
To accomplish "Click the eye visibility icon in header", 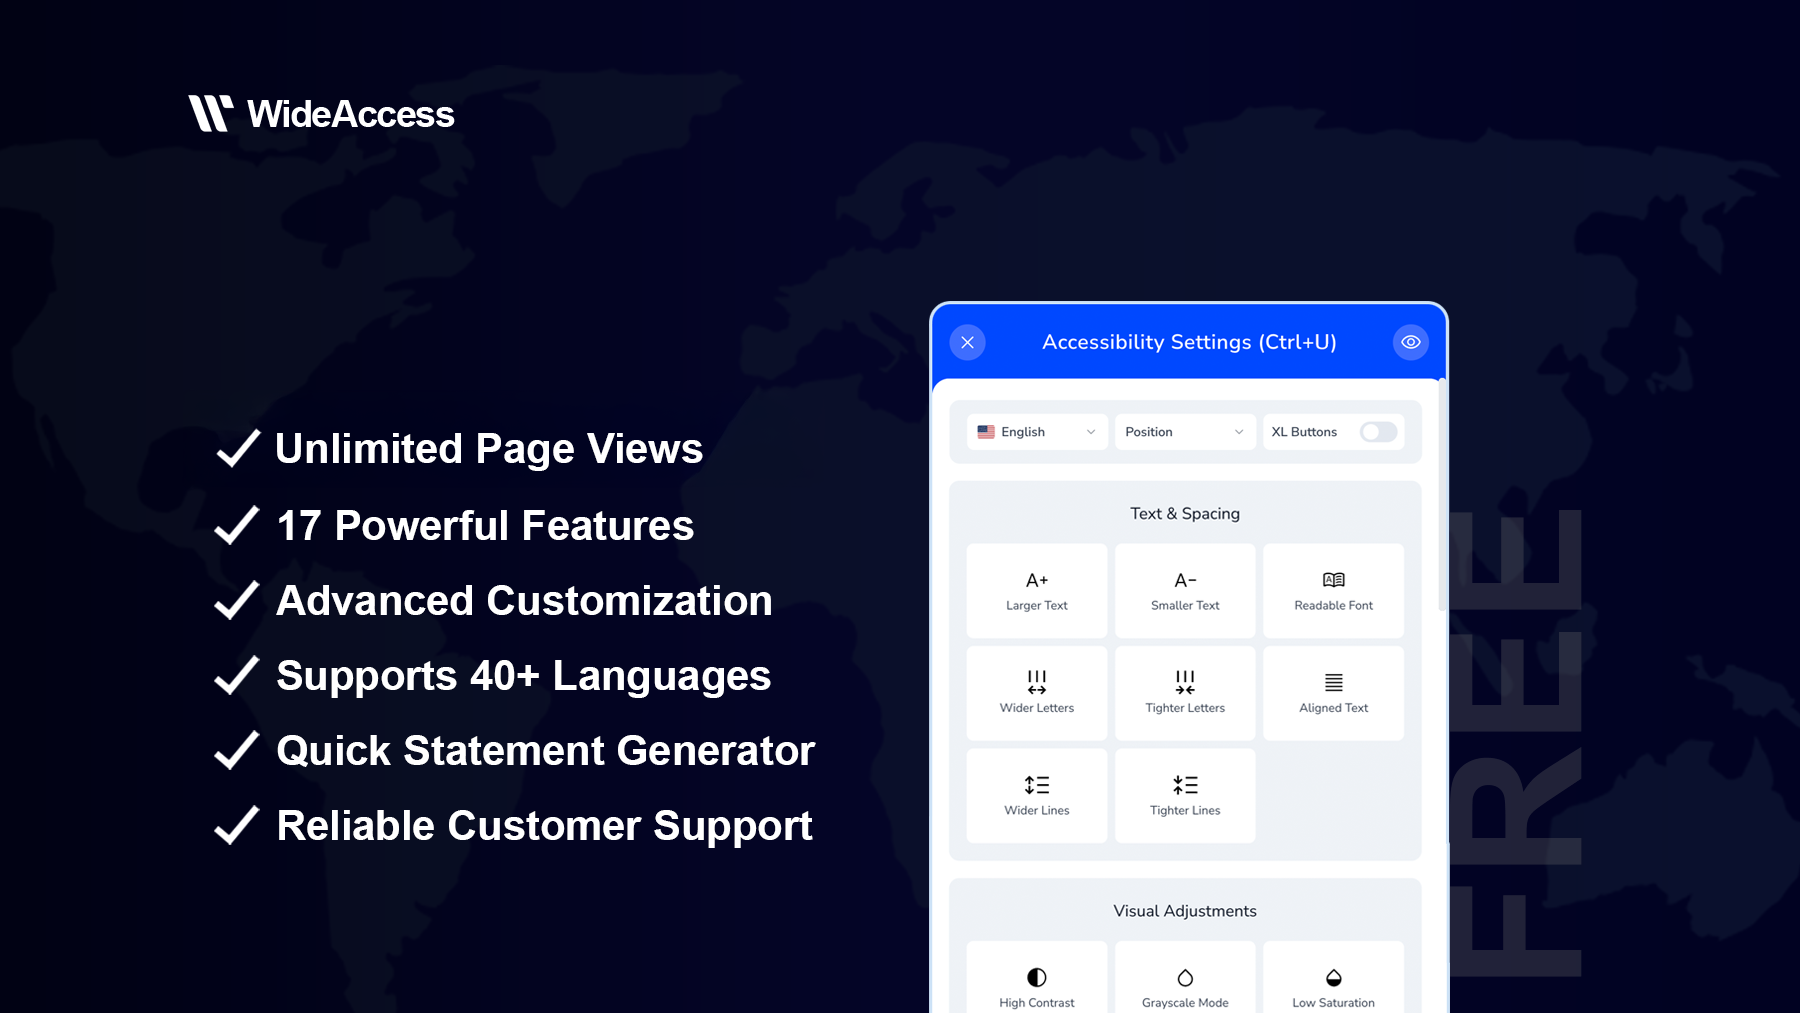I will pyautogui.click(x=1411, y=341).
